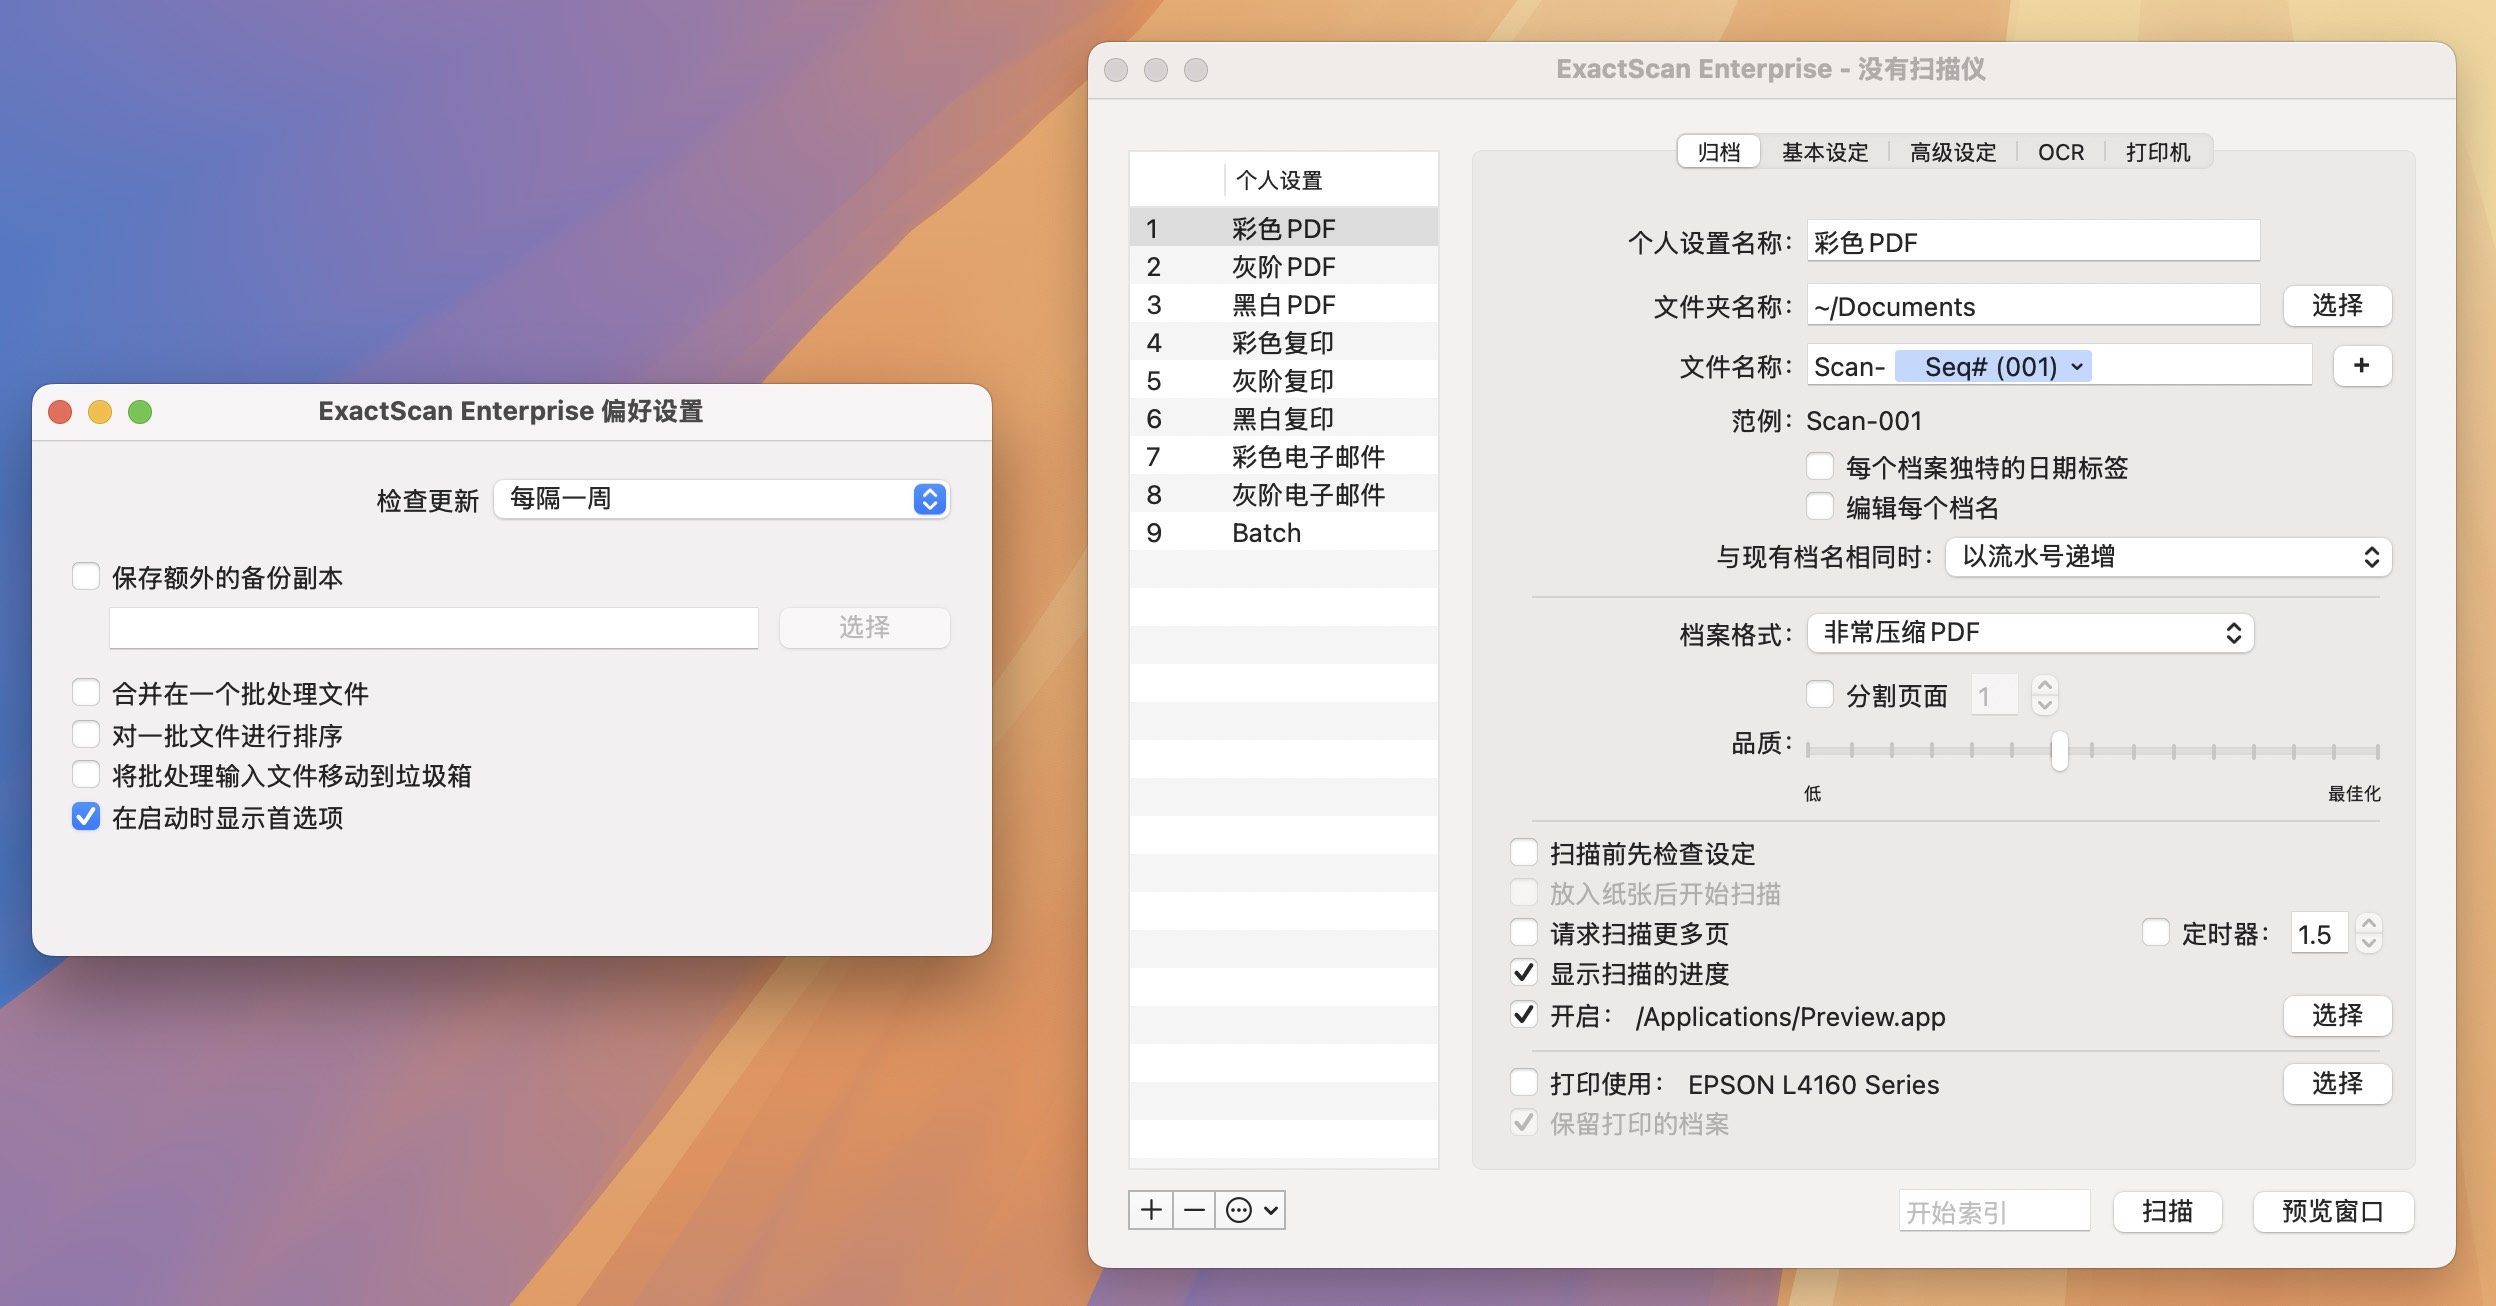Add filename token with the + button
Image resolution: width=2496 pixels, height=1306 pixels.
(x=2364, y=366)
